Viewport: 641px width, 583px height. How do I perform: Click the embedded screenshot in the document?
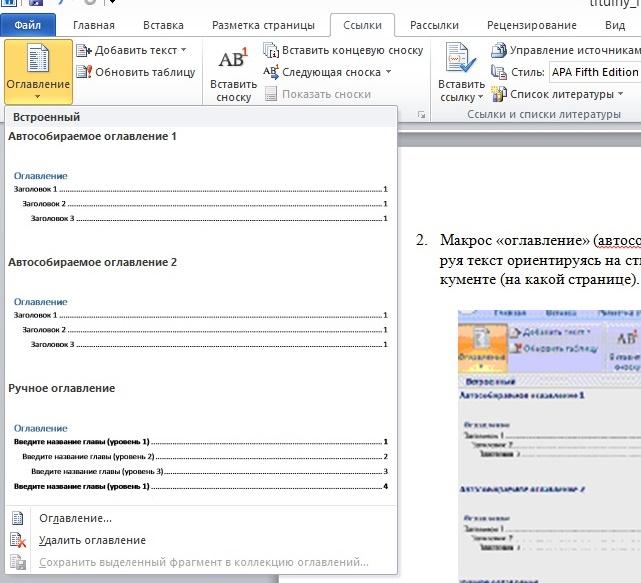[549, 446]
